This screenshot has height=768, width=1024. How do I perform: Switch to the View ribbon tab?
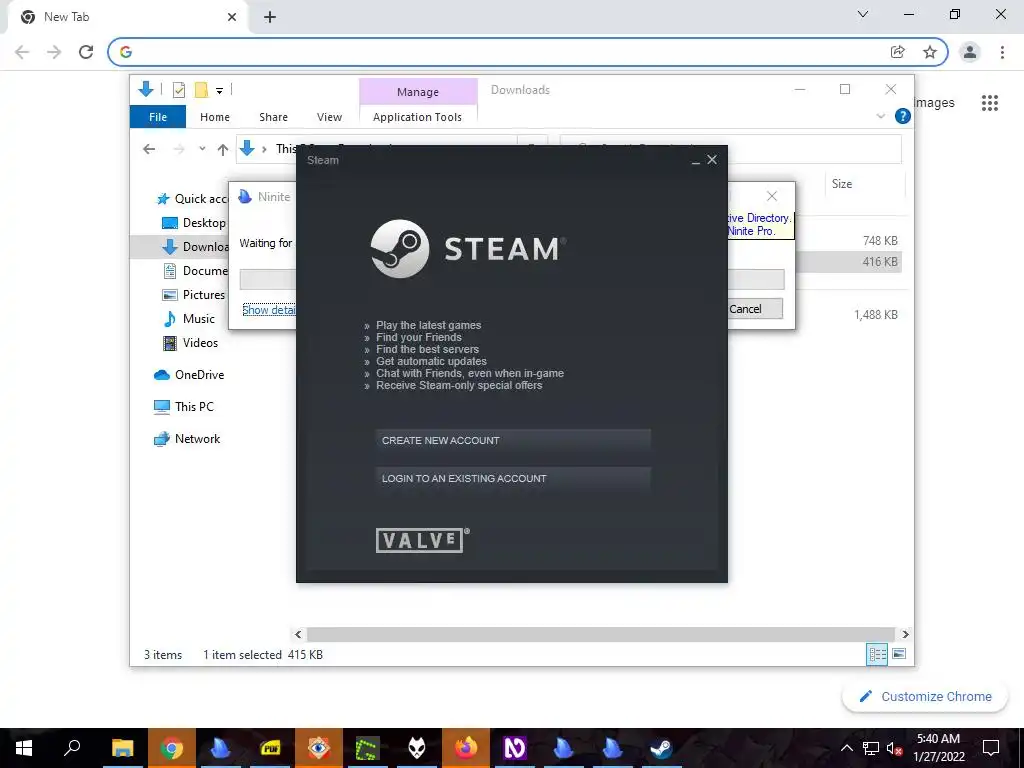click(329, 117)
